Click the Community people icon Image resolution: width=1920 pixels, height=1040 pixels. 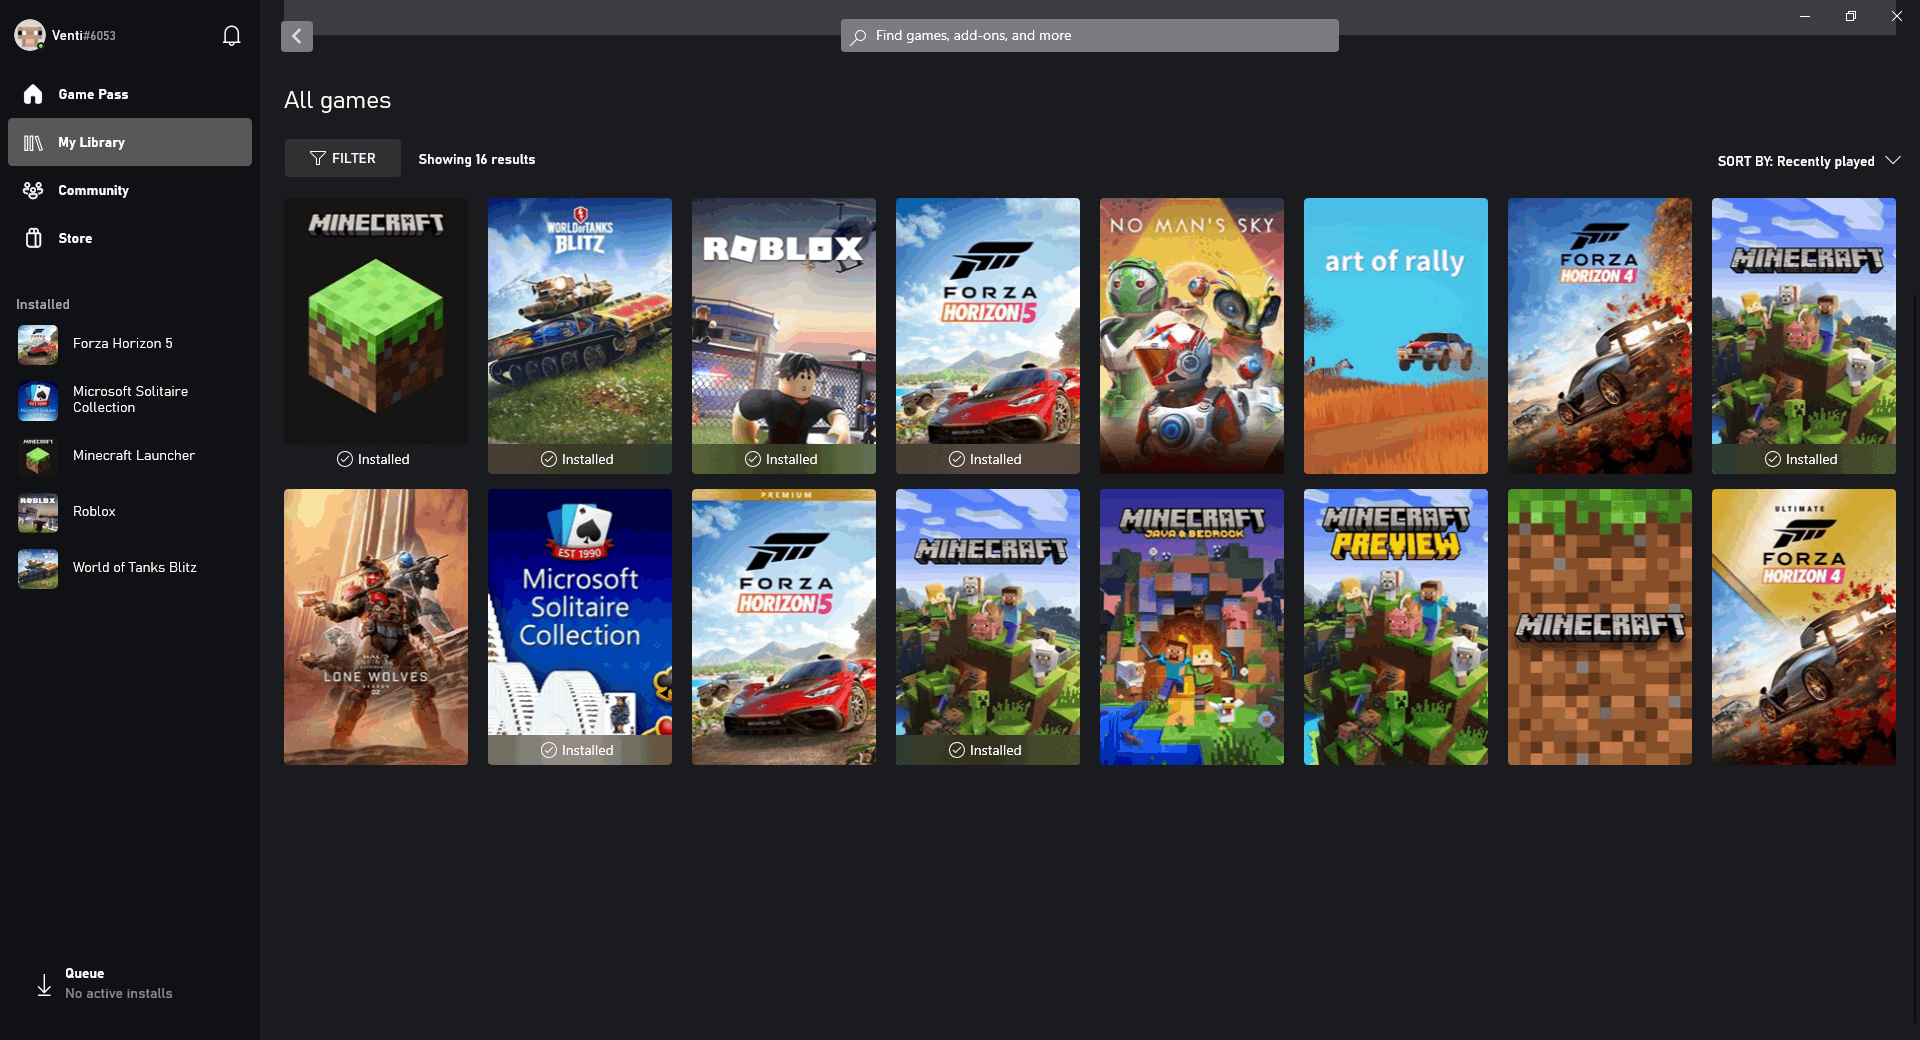click(x=33, y=190)
